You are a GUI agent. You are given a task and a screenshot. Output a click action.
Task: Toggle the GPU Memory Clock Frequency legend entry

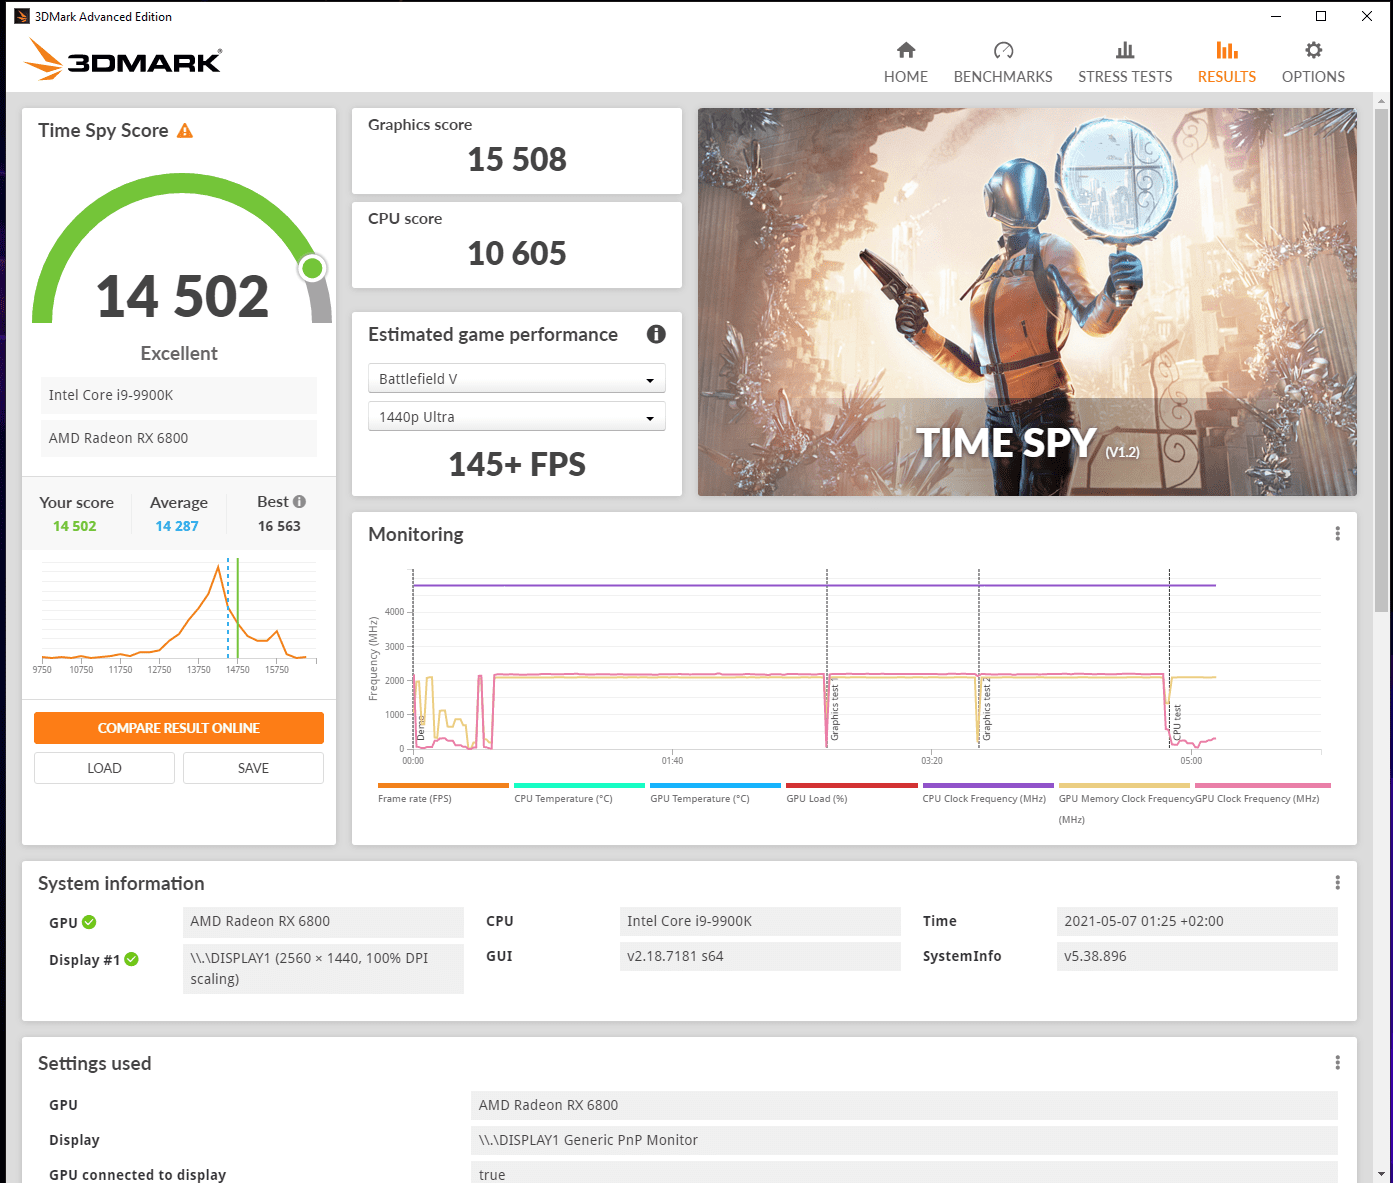pyautogui.click(x=1124, y=803)
